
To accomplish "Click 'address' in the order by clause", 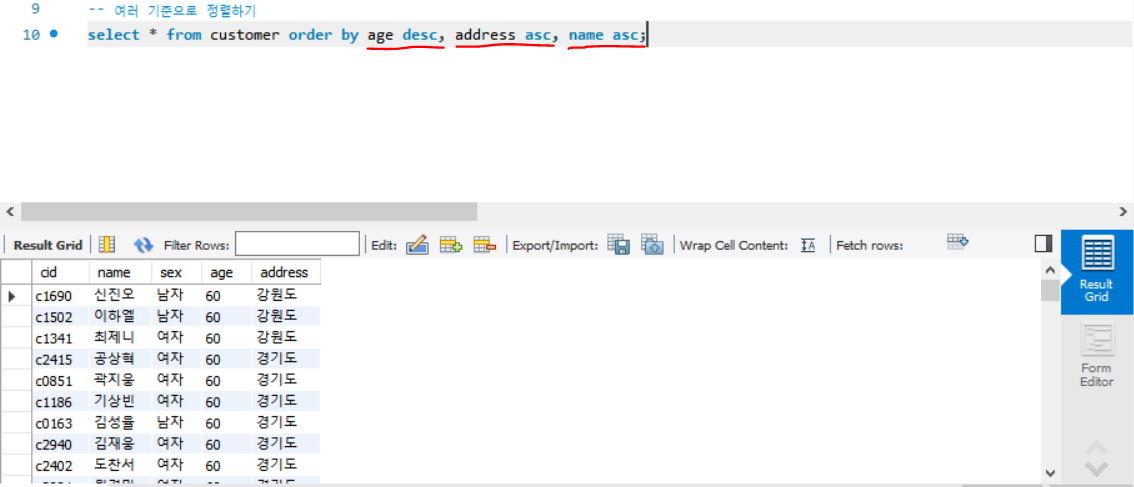I will coord(485,34).
